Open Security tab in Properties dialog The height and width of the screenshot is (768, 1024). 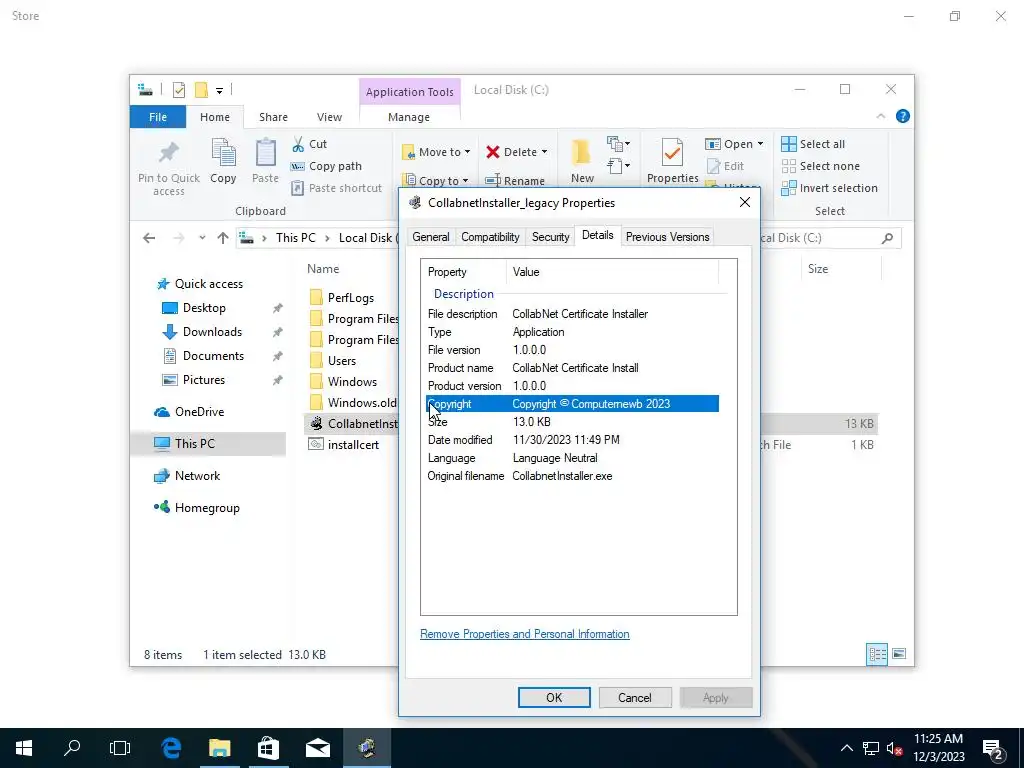point(551,237)
